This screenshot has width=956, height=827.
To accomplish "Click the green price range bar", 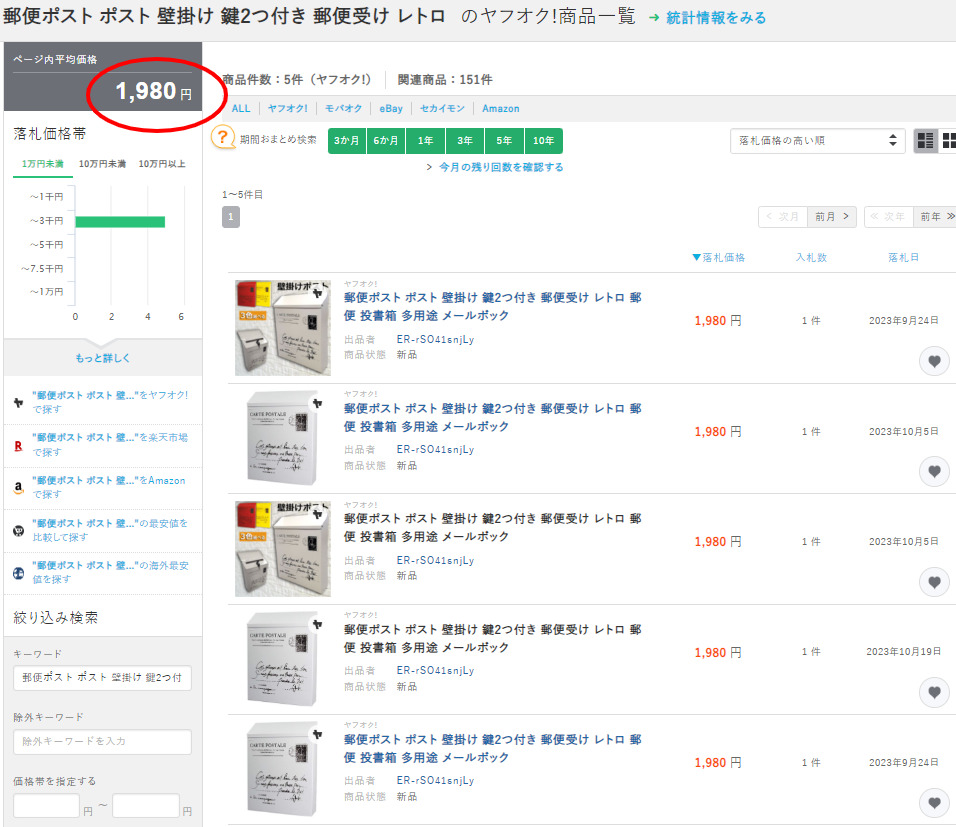I will pos(120,221).
